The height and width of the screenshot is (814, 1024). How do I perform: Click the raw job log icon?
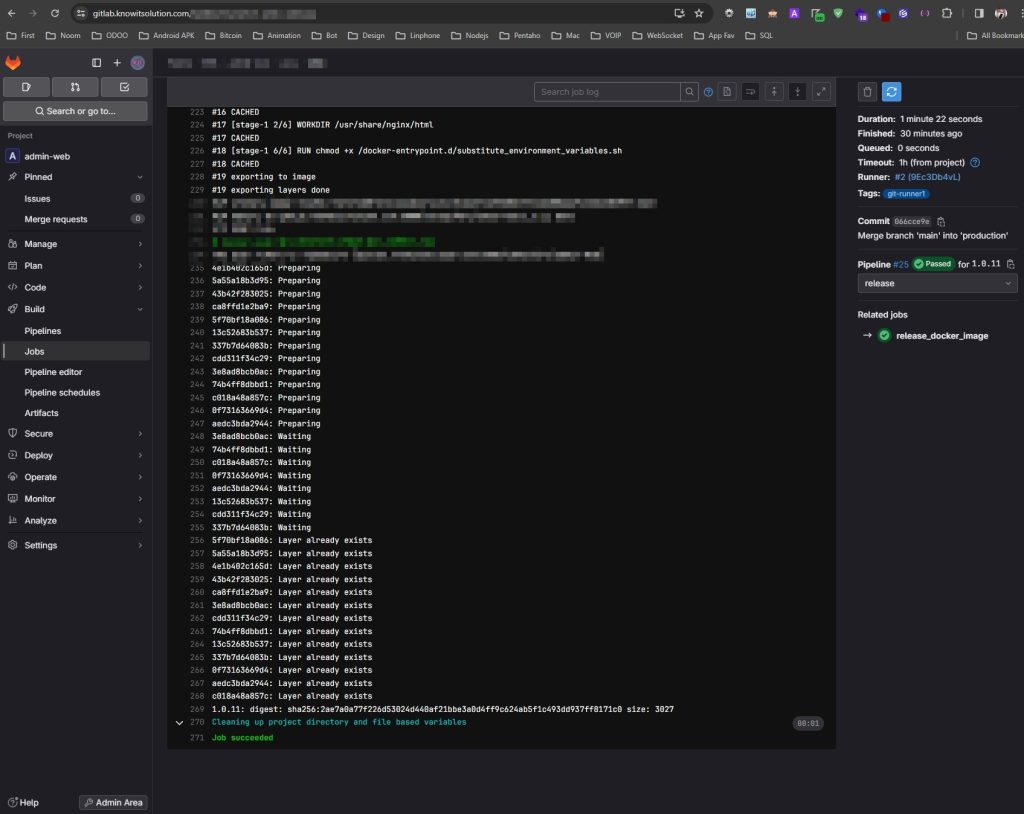point(727,92)
